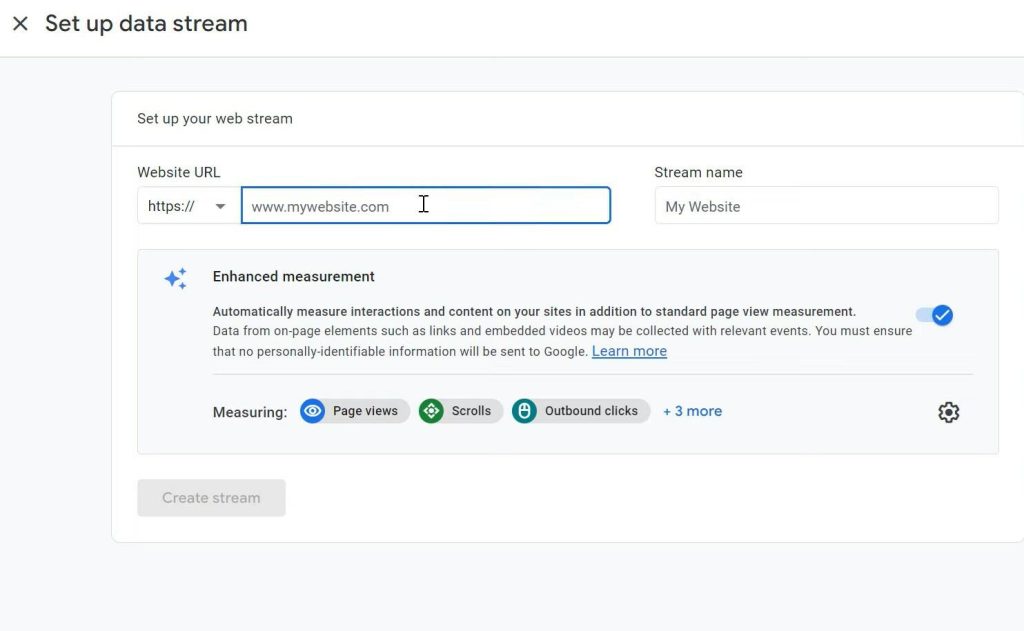Select the Outbound clicks chip label
Screen dimensions: 1024x631
(x=591, y=411)
